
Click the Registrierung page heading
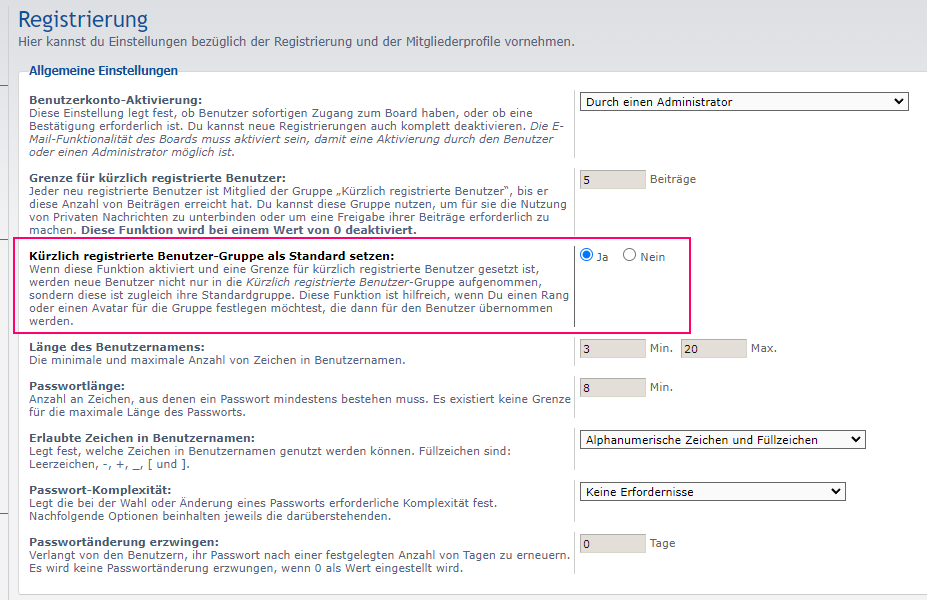(x=83, y=19)
